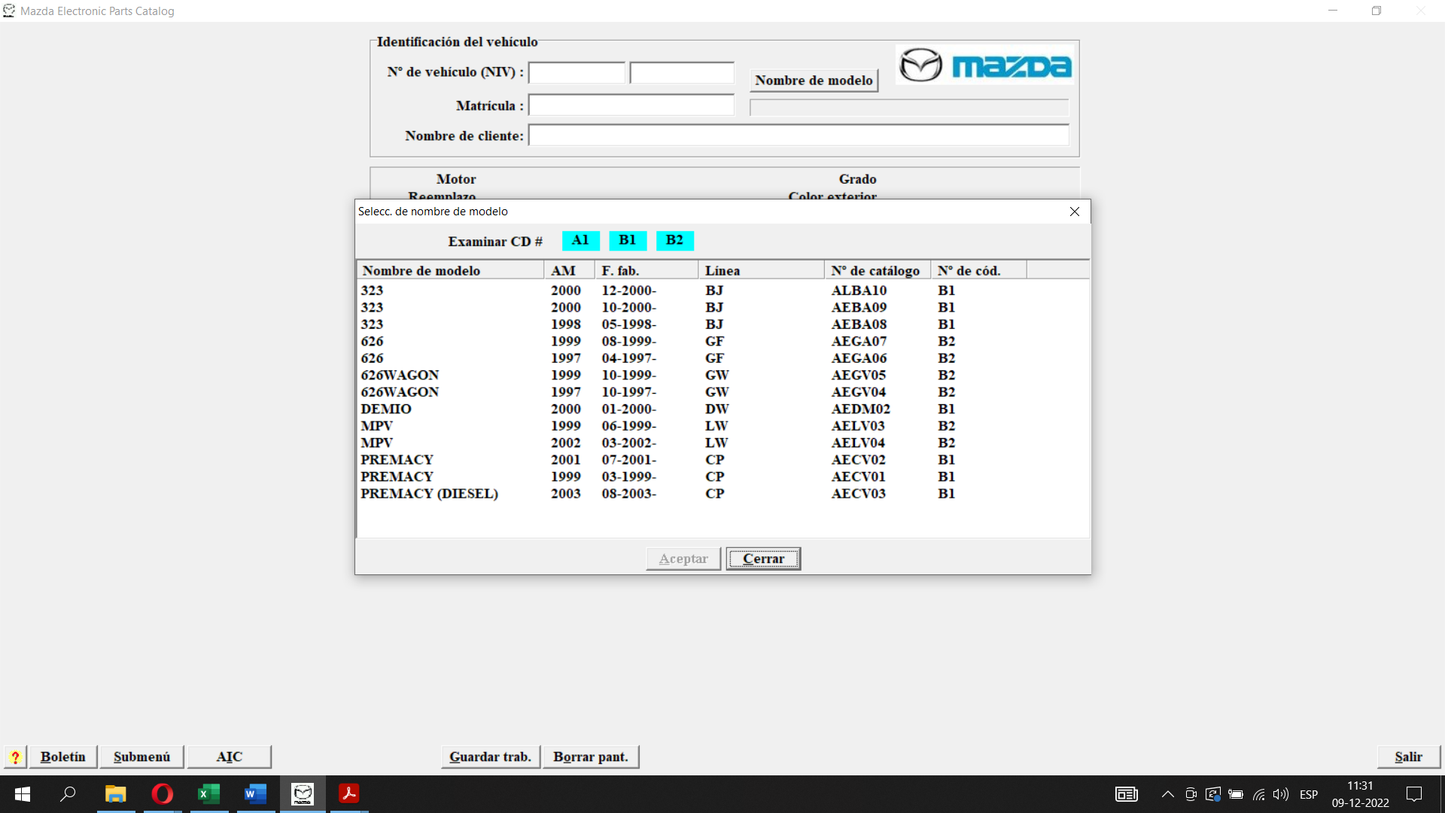This screenshot has width=1445, height=813.
Task: Select PREMACY row dated 03-1999-
Action: click(x=722, y=477)
